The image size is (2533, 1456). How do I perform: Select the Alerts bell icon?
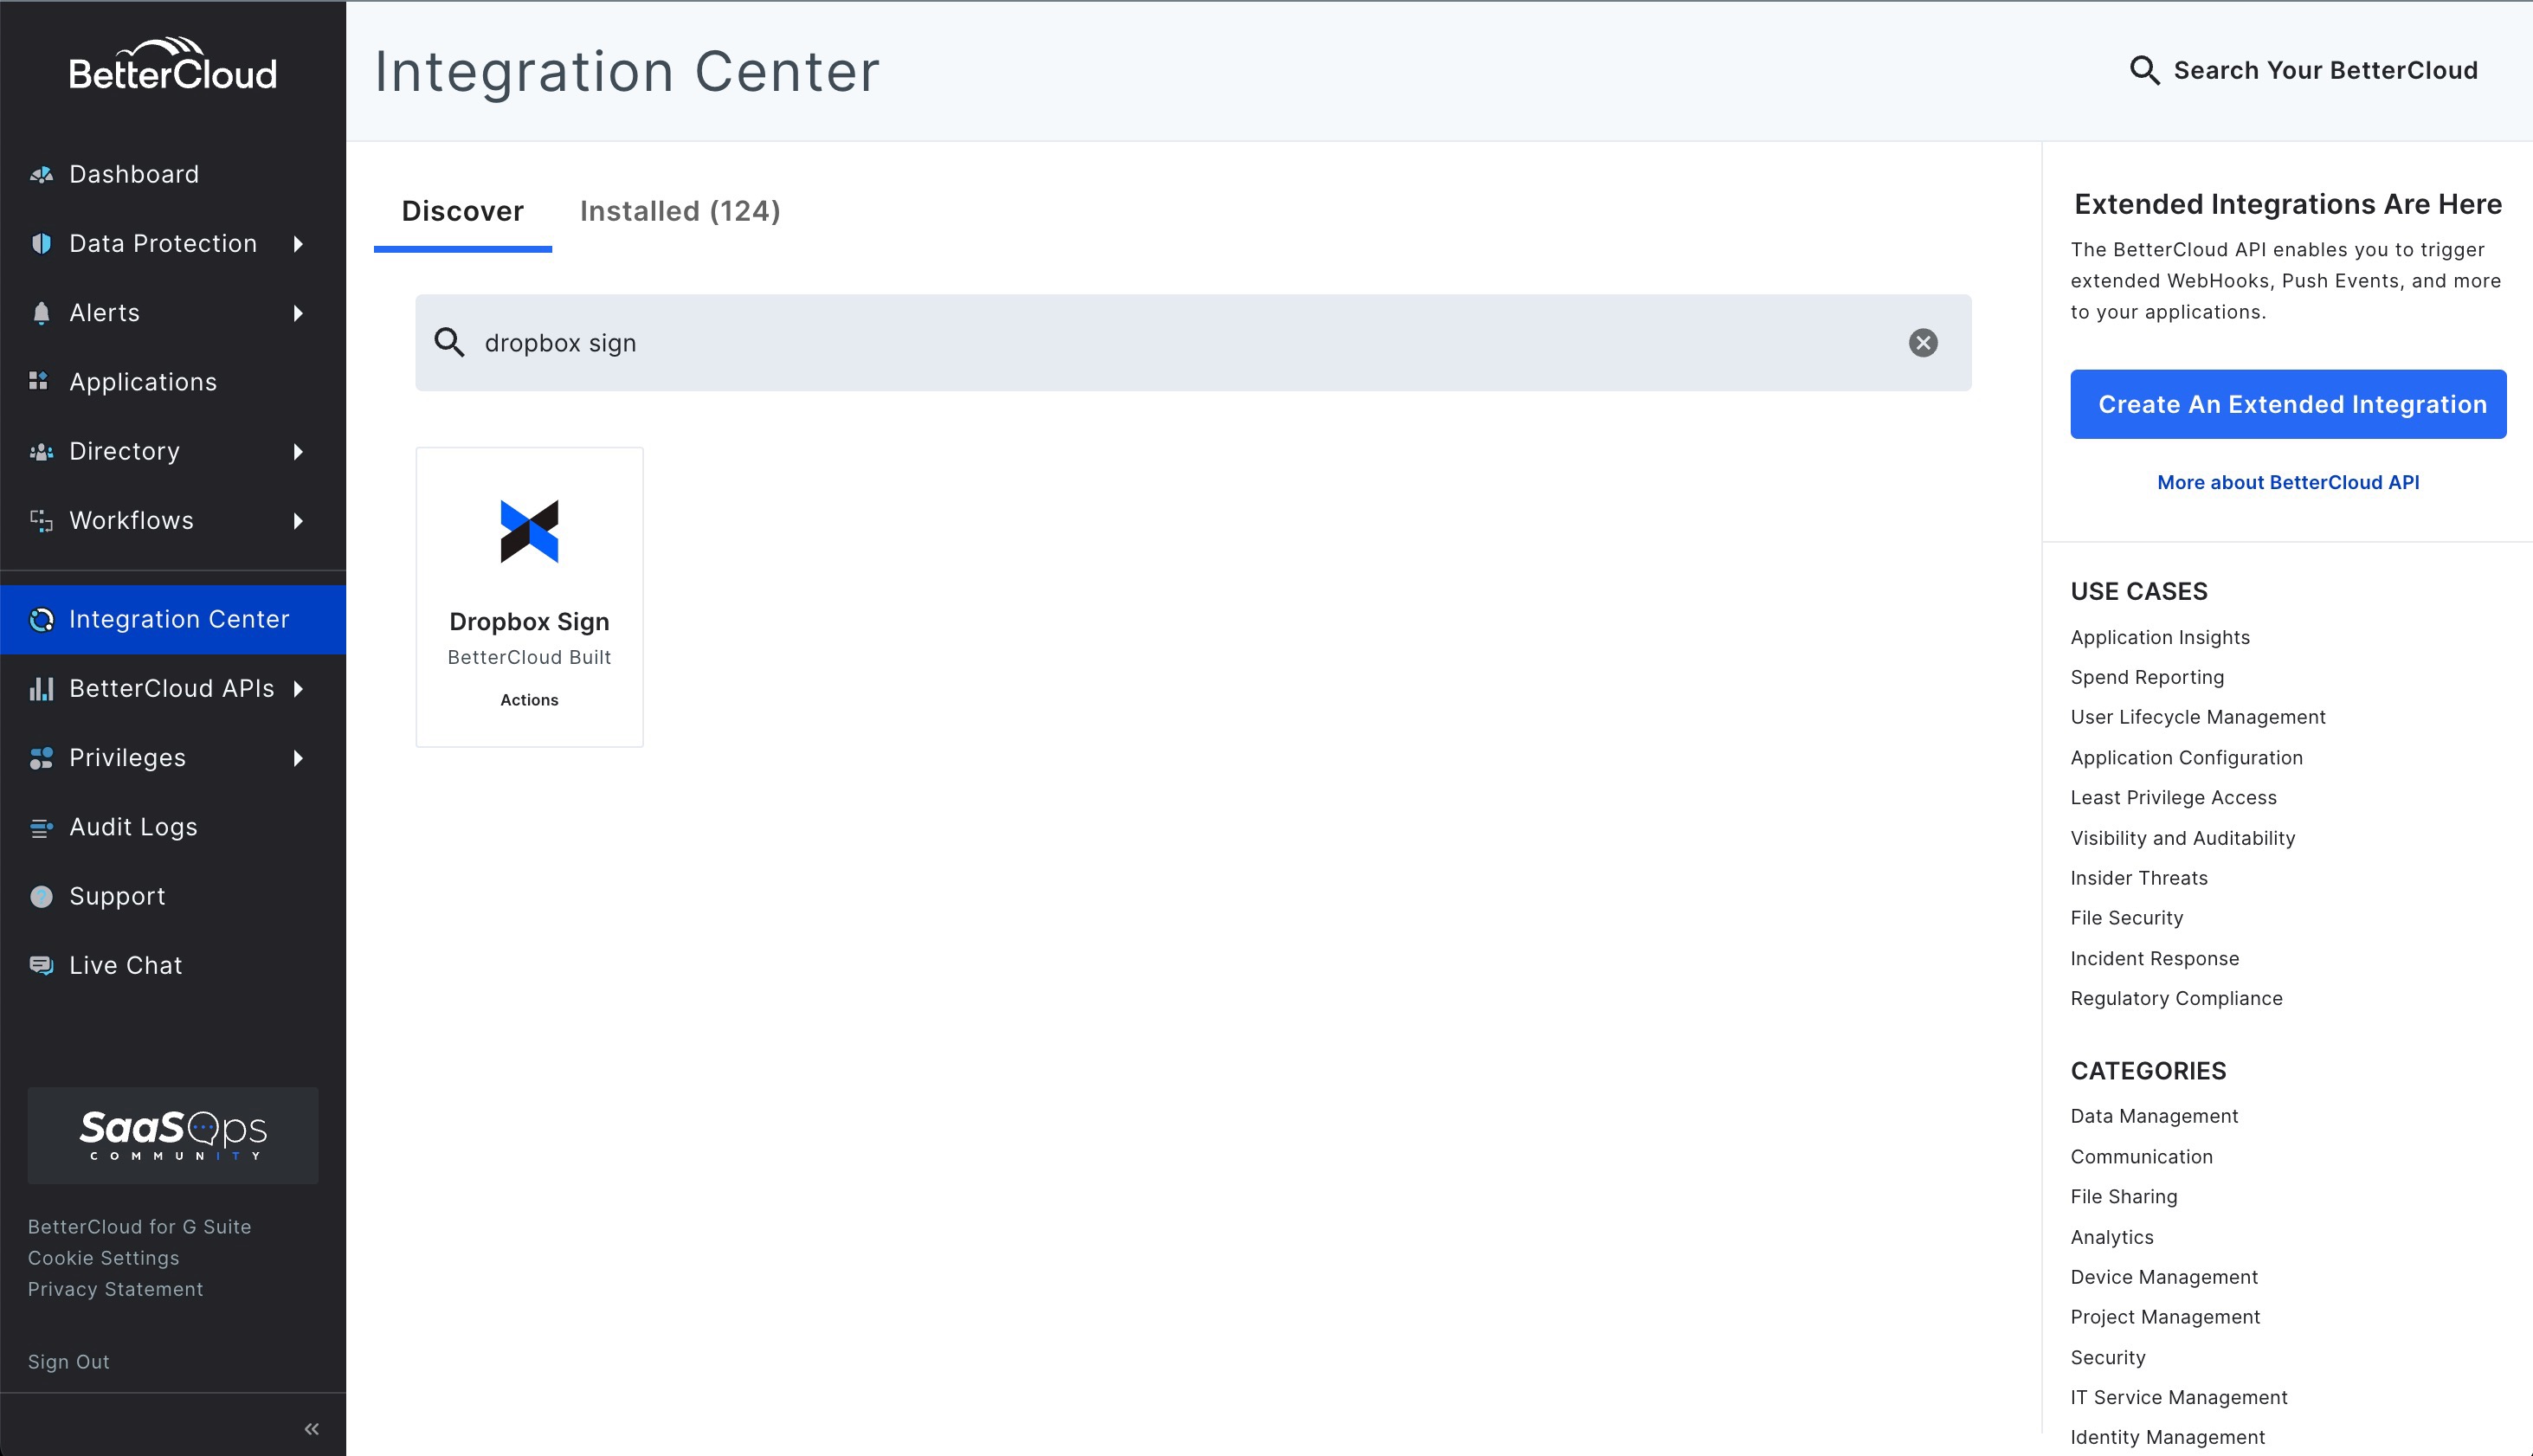[40, 312]
